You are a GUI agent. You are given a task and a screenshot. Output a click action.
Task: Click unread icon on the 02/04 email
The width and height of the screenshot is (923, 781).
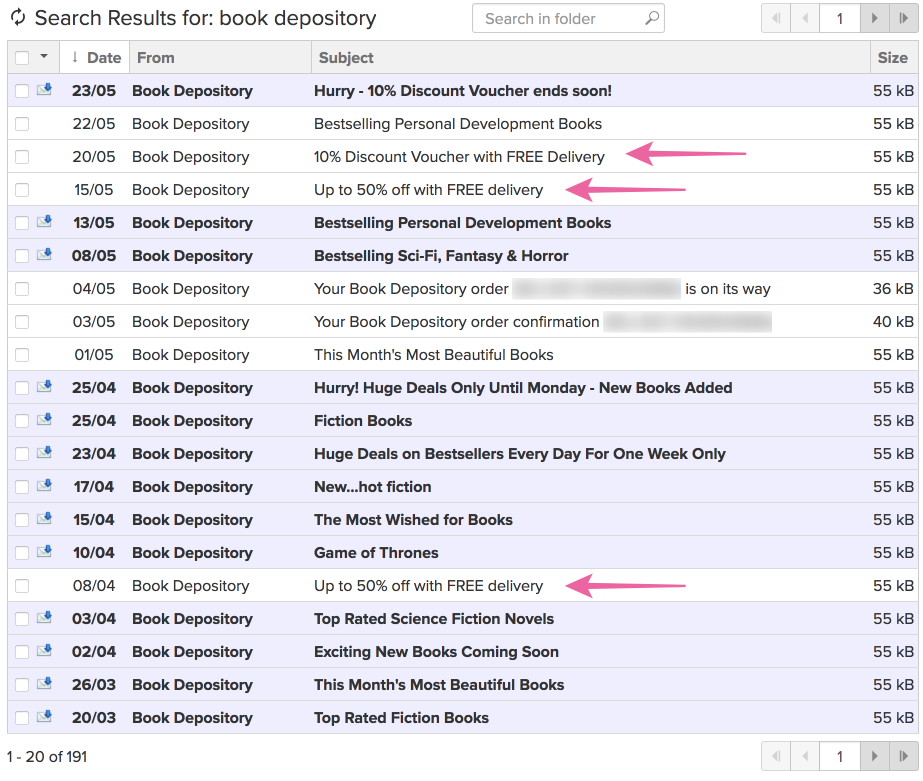[44, 650]
